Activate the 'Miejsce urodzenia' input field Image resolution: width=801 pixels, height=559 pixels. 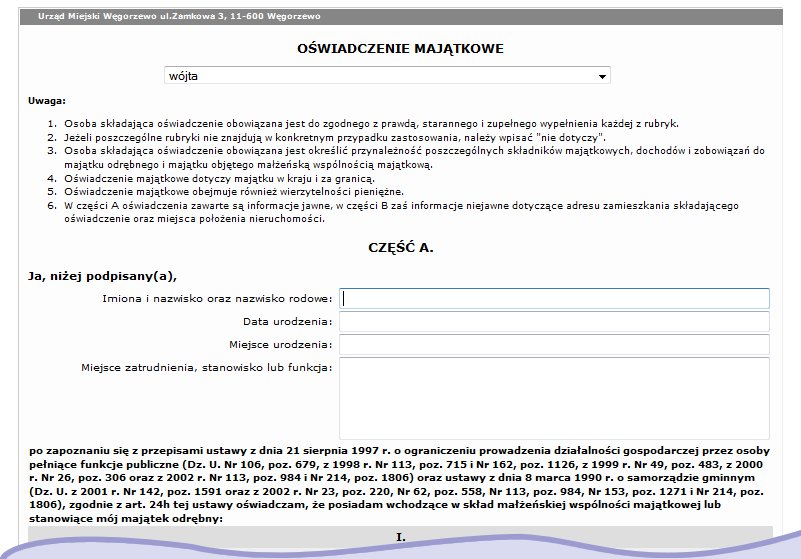click(554, 344)
